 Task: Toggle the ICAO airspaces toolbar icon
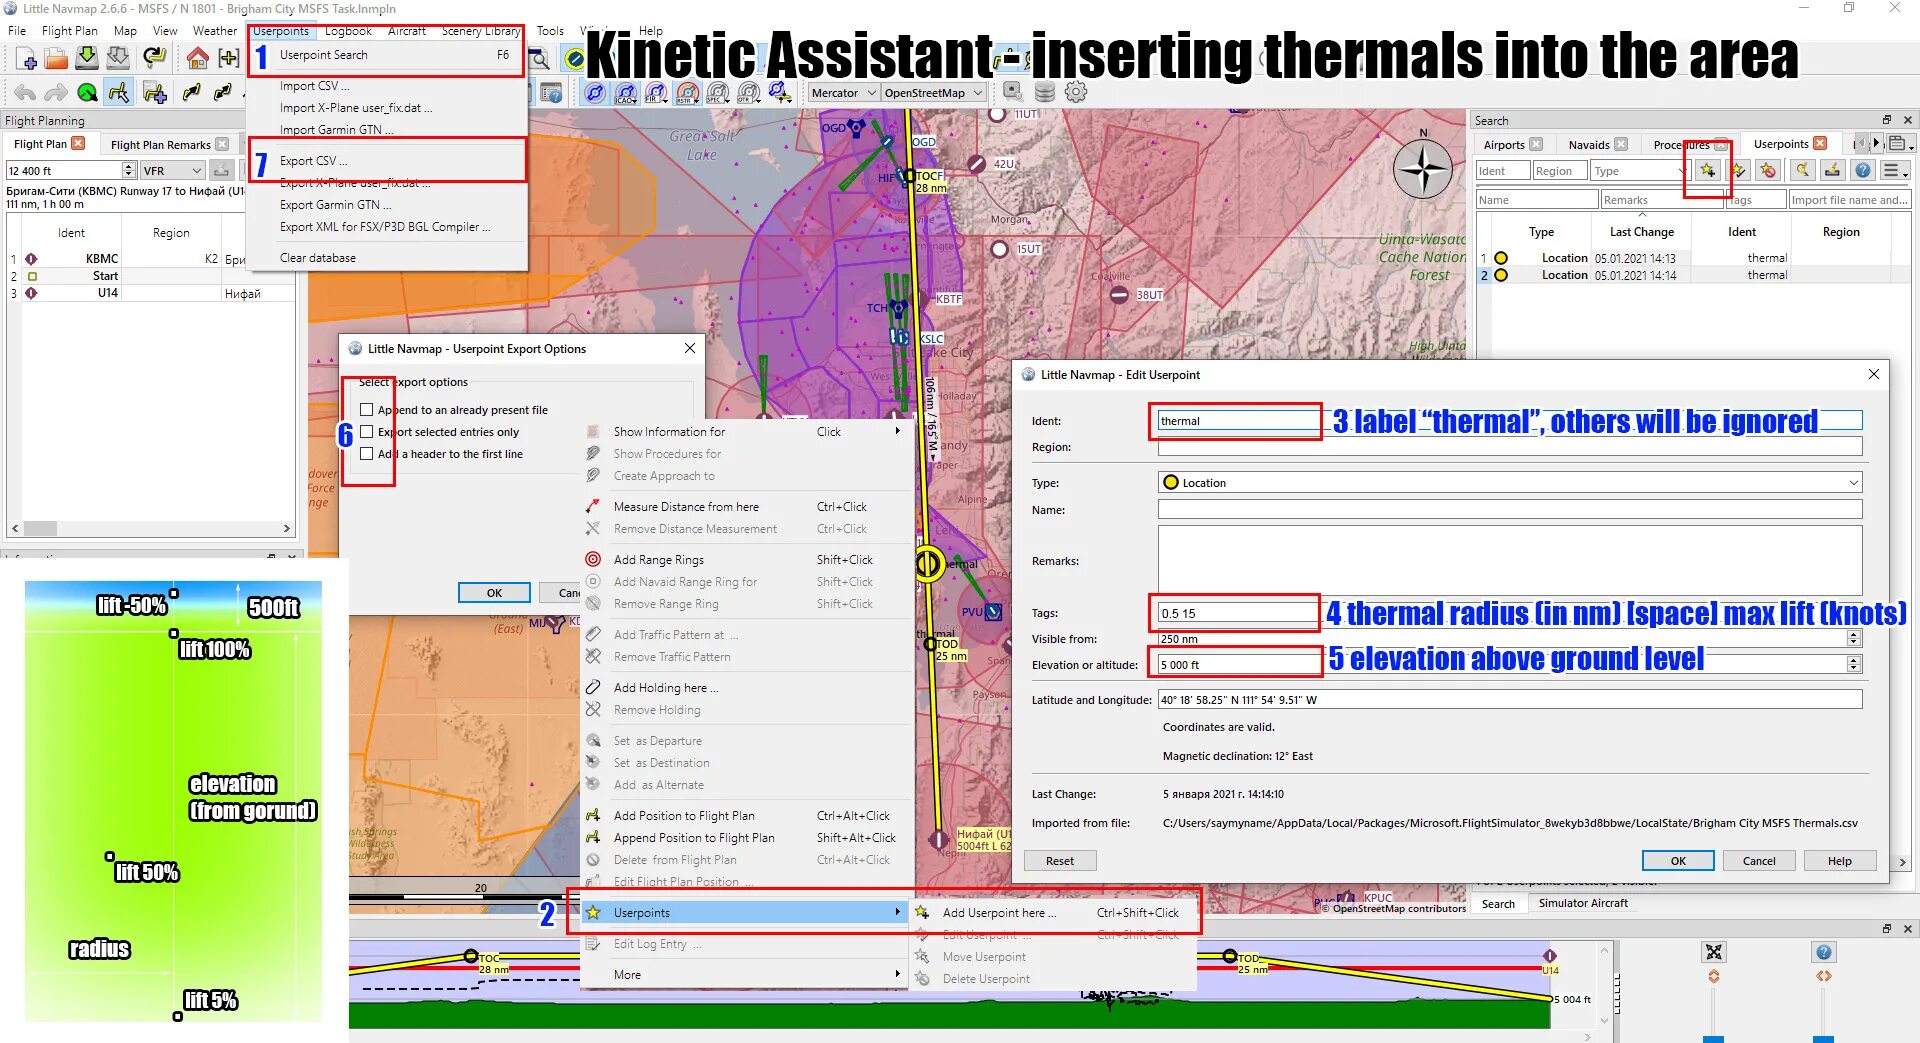(x=625, y=93)
